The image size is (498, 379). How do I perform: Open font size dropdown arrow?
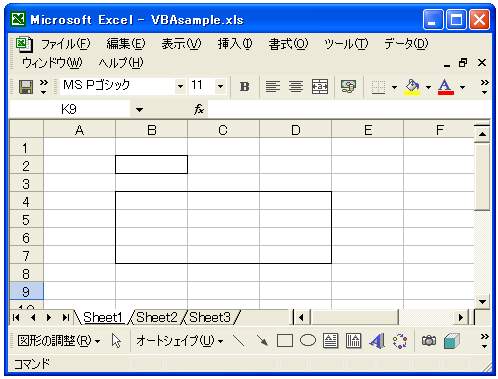click(220, 86)
